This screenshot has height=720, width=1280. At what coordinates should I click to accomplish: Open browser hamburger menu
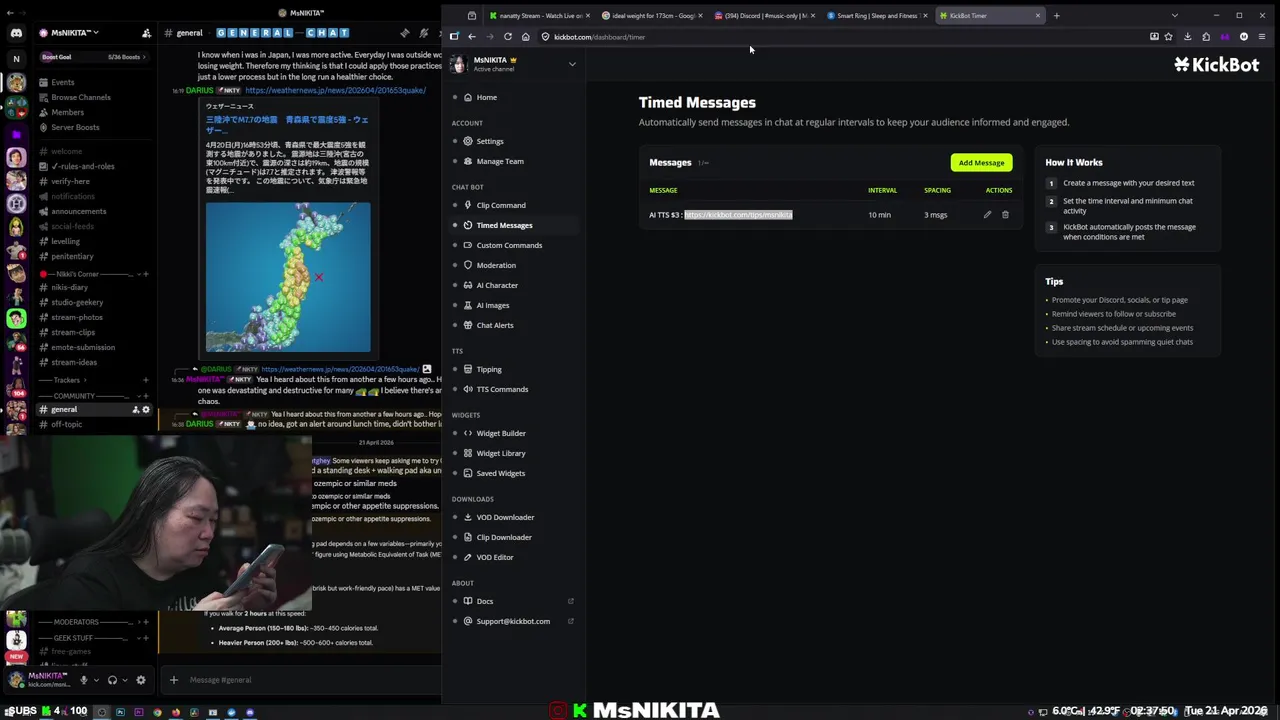(x=1261, y=37)
